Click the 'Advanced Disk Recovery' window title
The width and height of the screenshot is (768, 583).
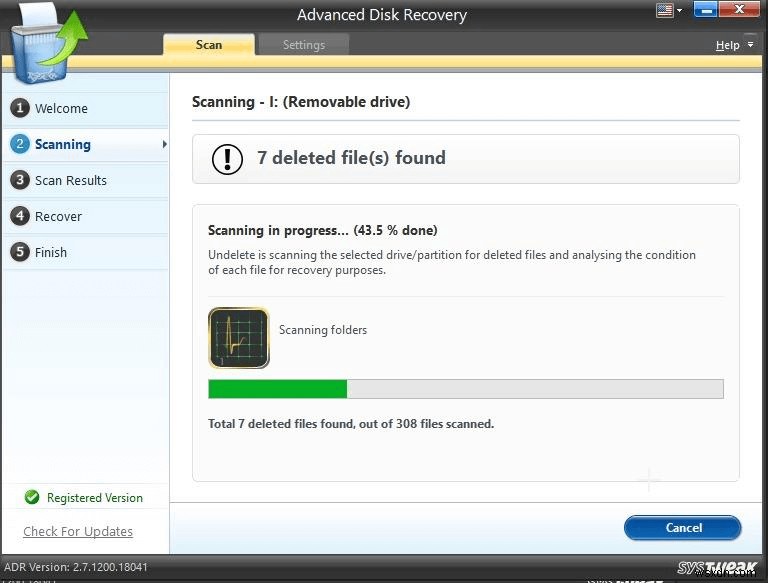point(382,15)
